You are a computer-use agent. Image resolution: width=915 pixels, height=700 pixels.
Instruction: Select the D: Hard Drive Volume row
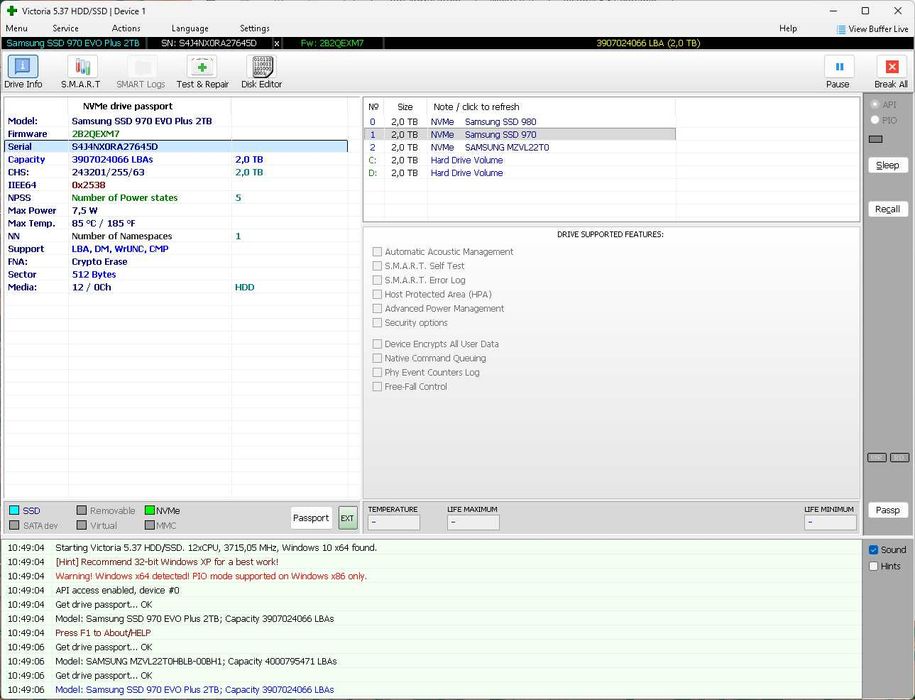[519, 173]
